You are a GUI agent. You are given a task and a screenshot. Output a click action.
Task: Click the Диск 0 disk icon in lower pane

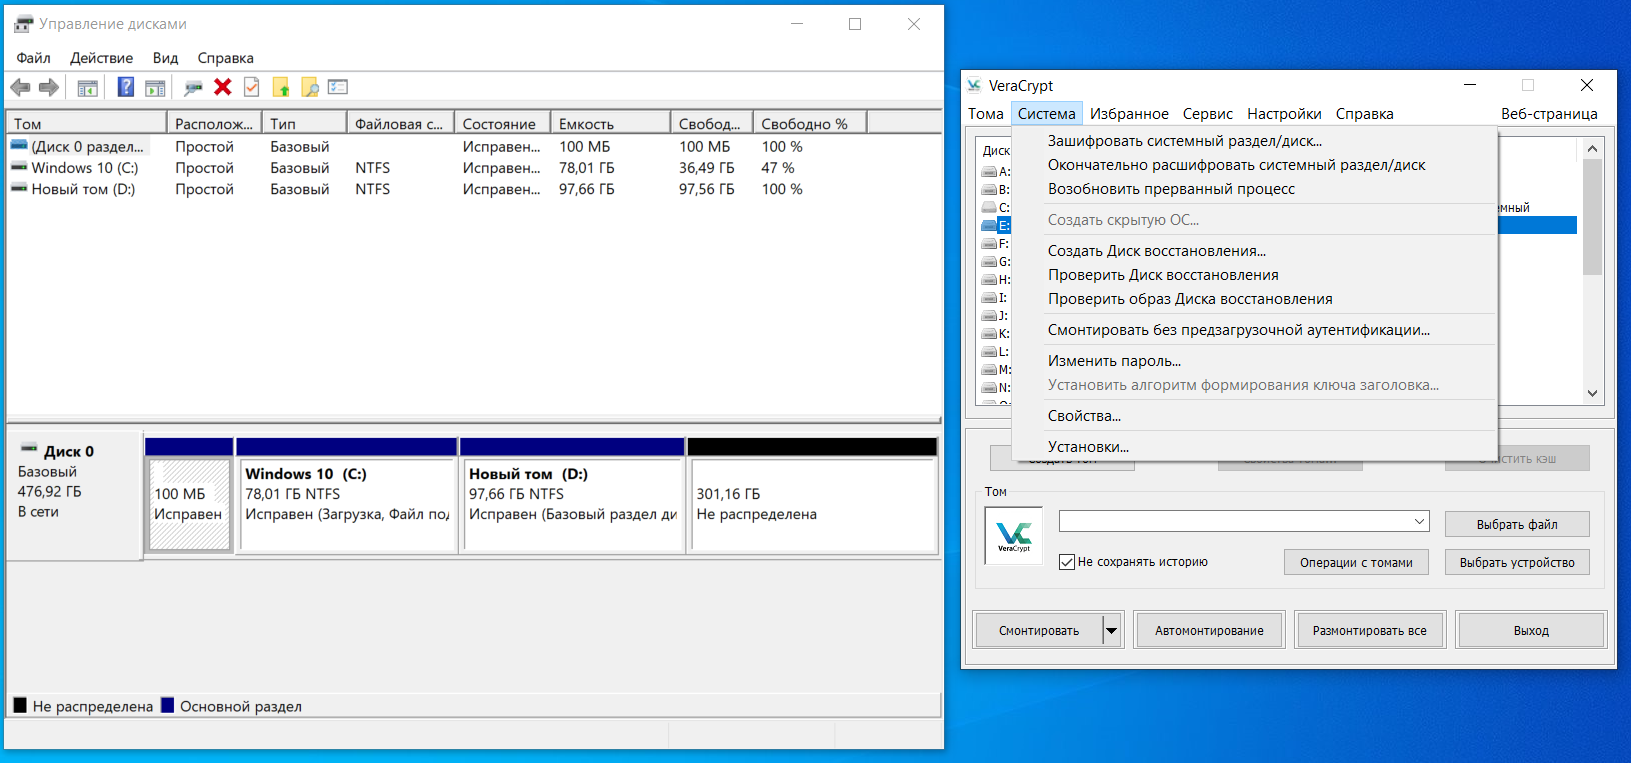(x=29, y=449)
